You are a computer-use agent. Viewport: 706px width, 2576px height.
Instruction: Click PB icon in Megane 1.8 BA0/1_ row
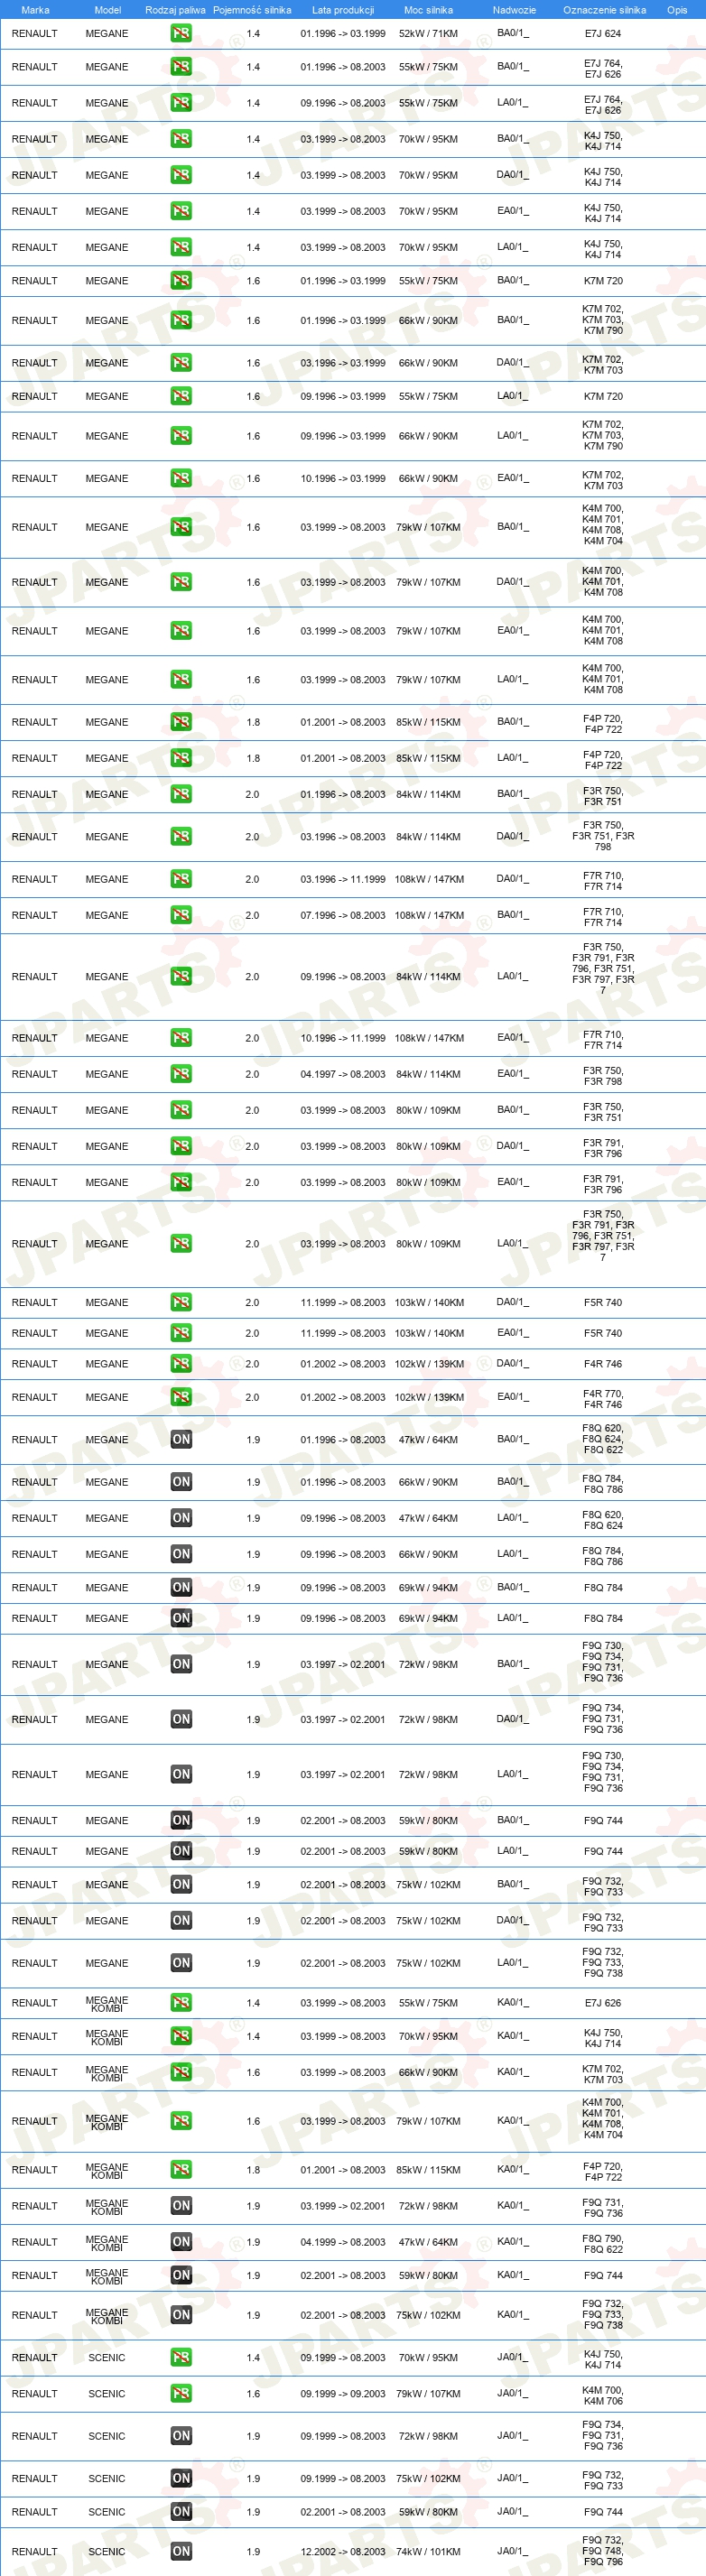coord(181,722)
